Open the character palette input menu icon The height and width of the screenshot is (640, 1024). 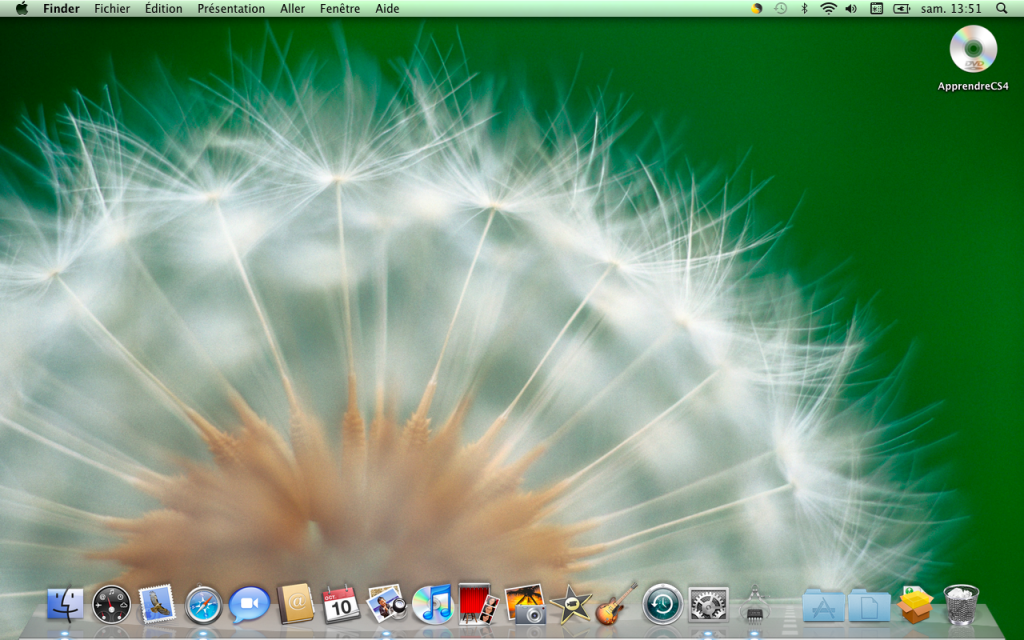tap(877, 8)
